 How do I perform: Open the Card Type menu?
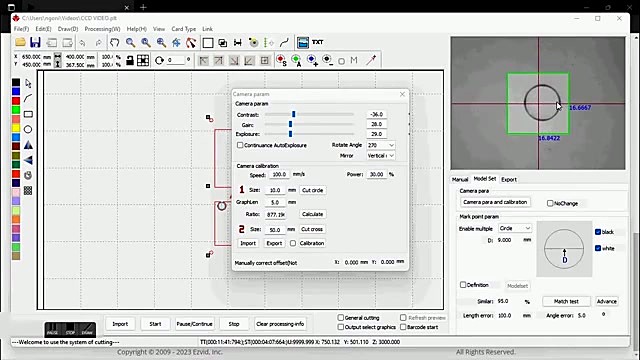pos(184,29)
